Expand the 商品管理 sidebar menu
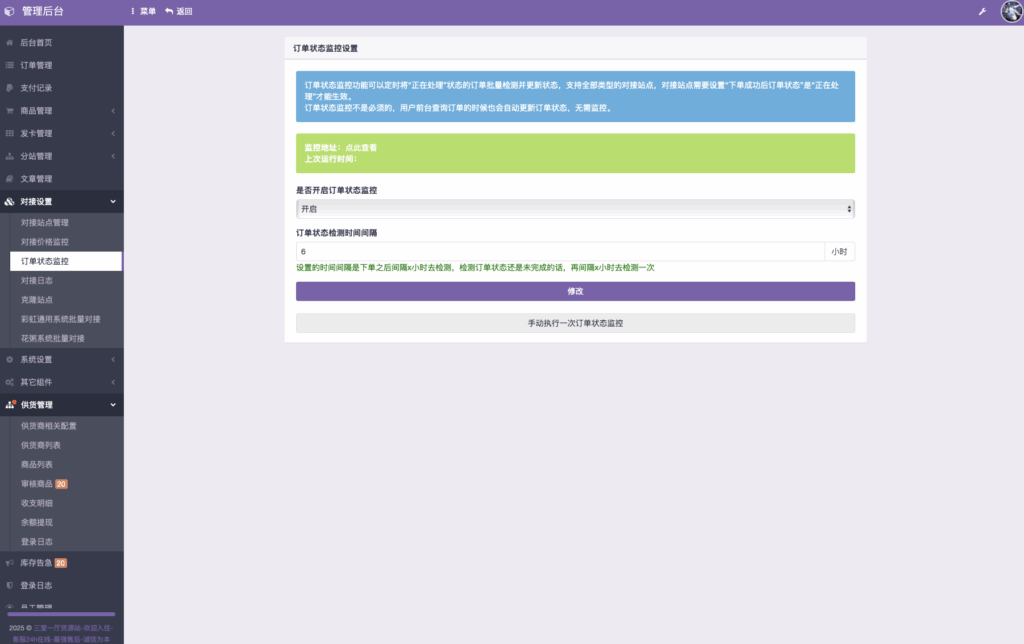 coord(61,111)
